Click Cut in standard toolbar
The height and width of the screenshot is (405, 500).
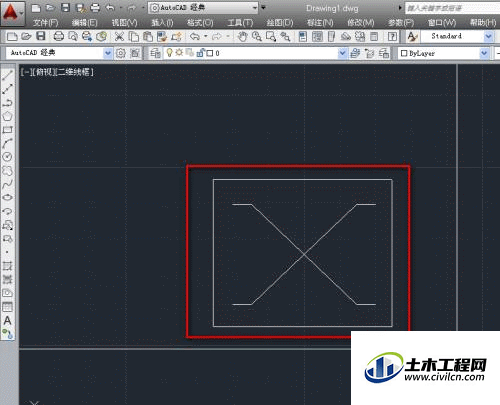pos(119,36)
